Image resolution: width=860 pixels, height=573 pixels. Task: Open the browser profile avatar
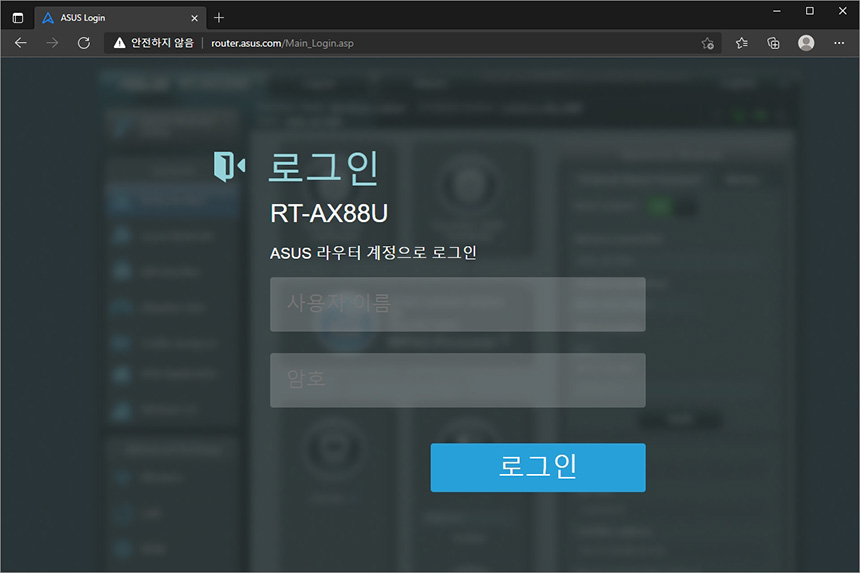tap(806, 43)
